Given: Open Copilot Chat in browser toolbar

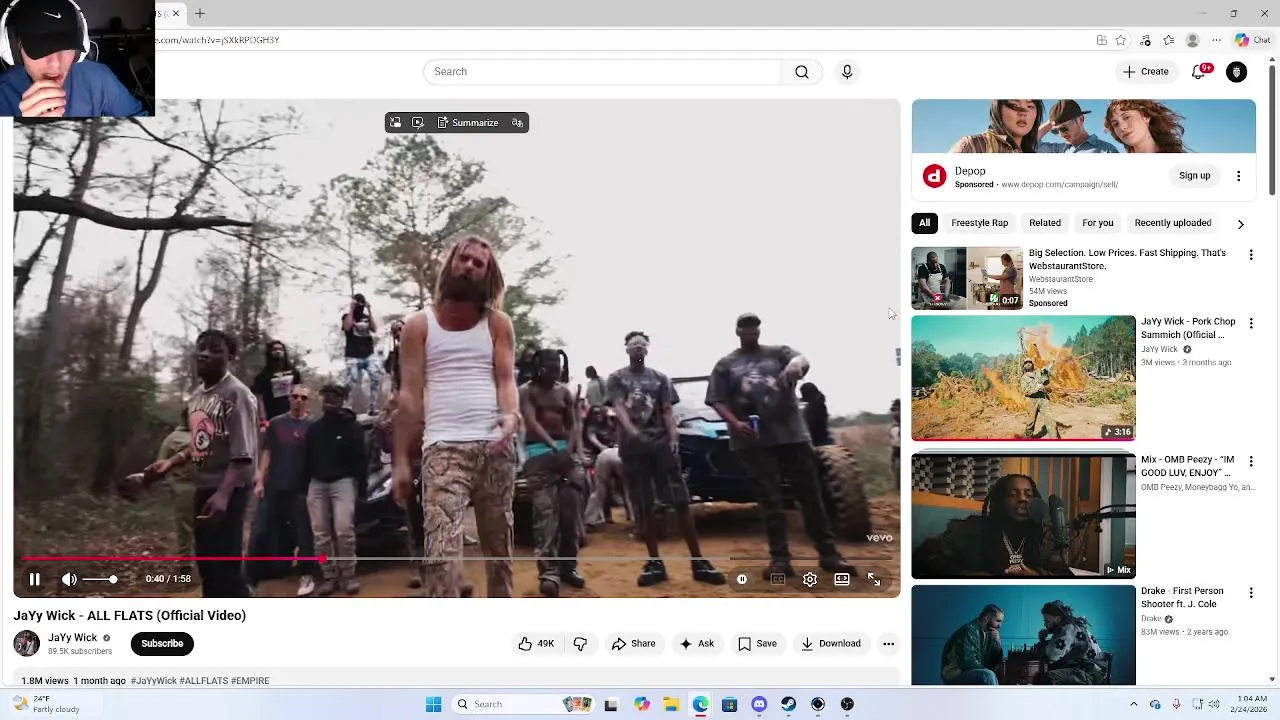Looking at the screenshot, I should coord(1252,40).
